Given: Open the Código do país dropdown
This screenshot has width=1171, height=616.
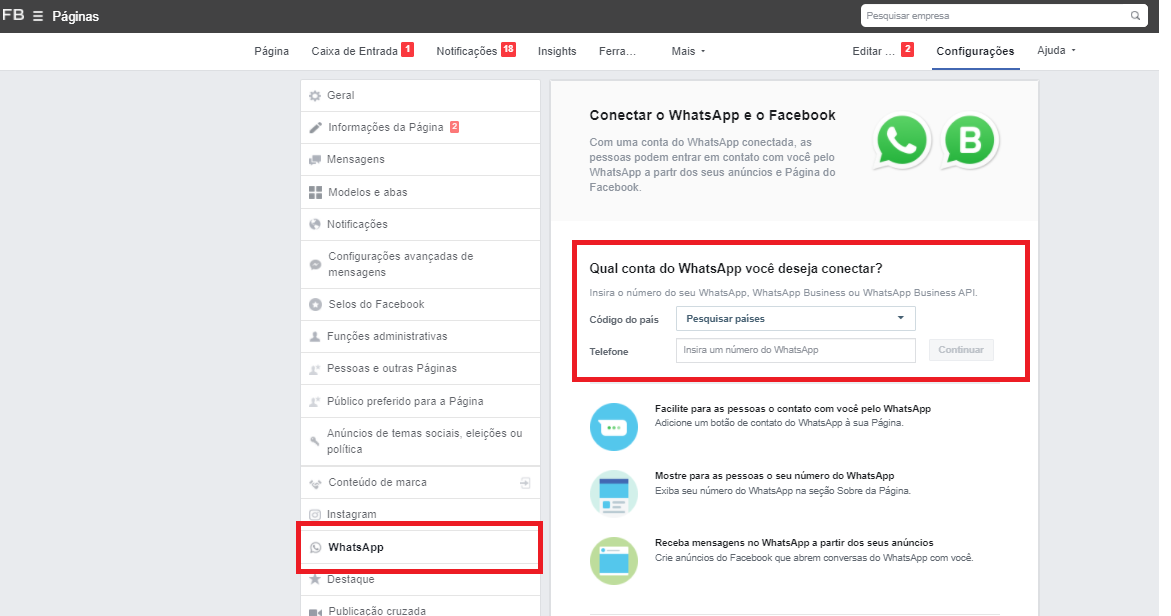Looking at the screenshot, I should click(x=795, y=319).
